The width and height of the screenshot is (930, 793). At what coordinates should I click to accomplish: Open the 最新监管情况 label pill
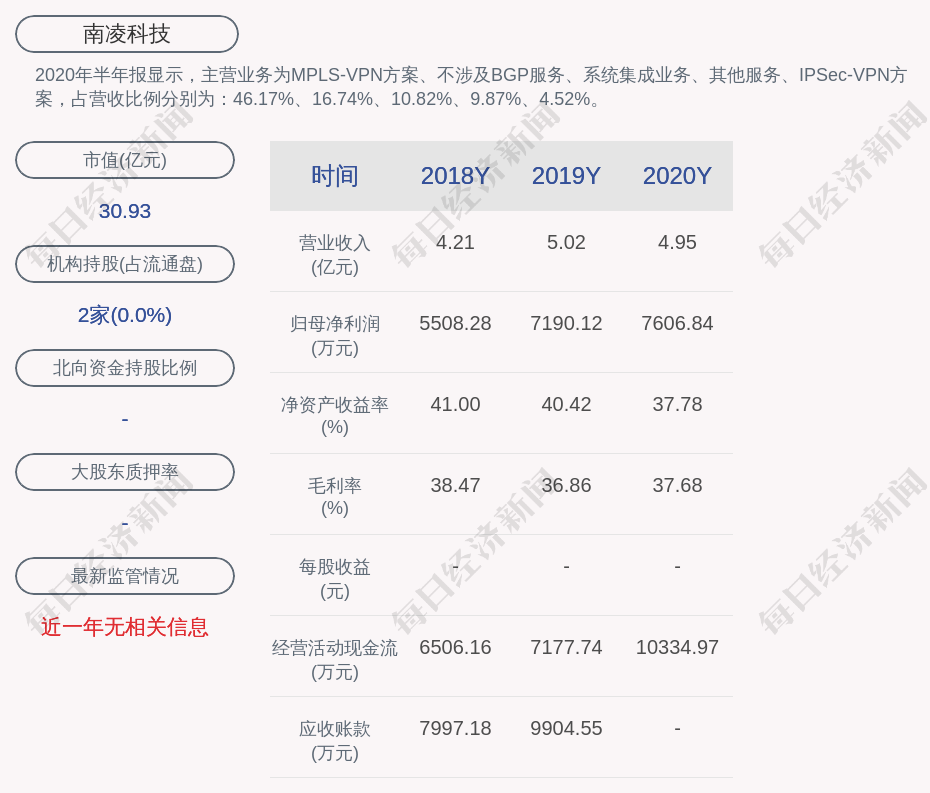[x=125, y=576]
